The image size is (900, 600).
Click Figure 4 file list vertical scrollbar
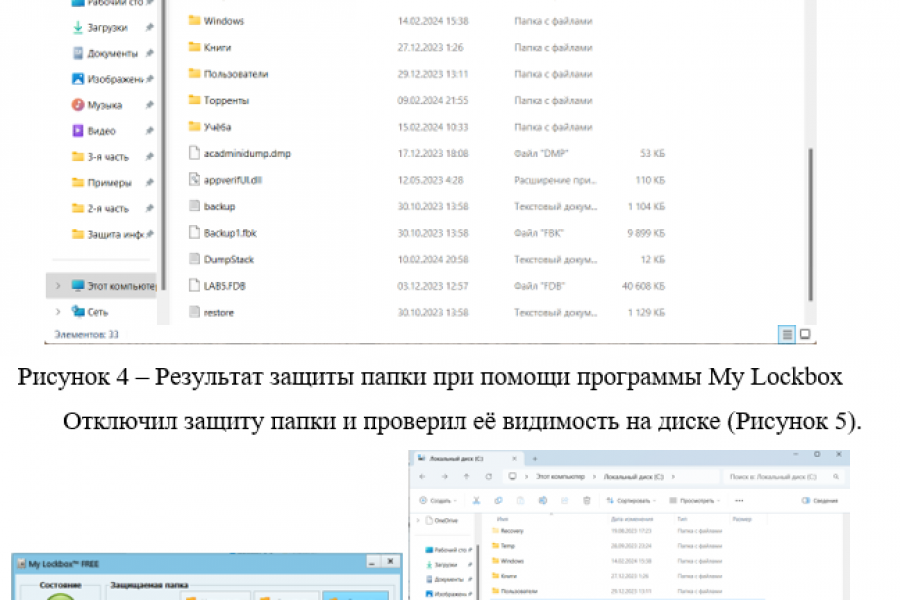[x=810, y=224]
